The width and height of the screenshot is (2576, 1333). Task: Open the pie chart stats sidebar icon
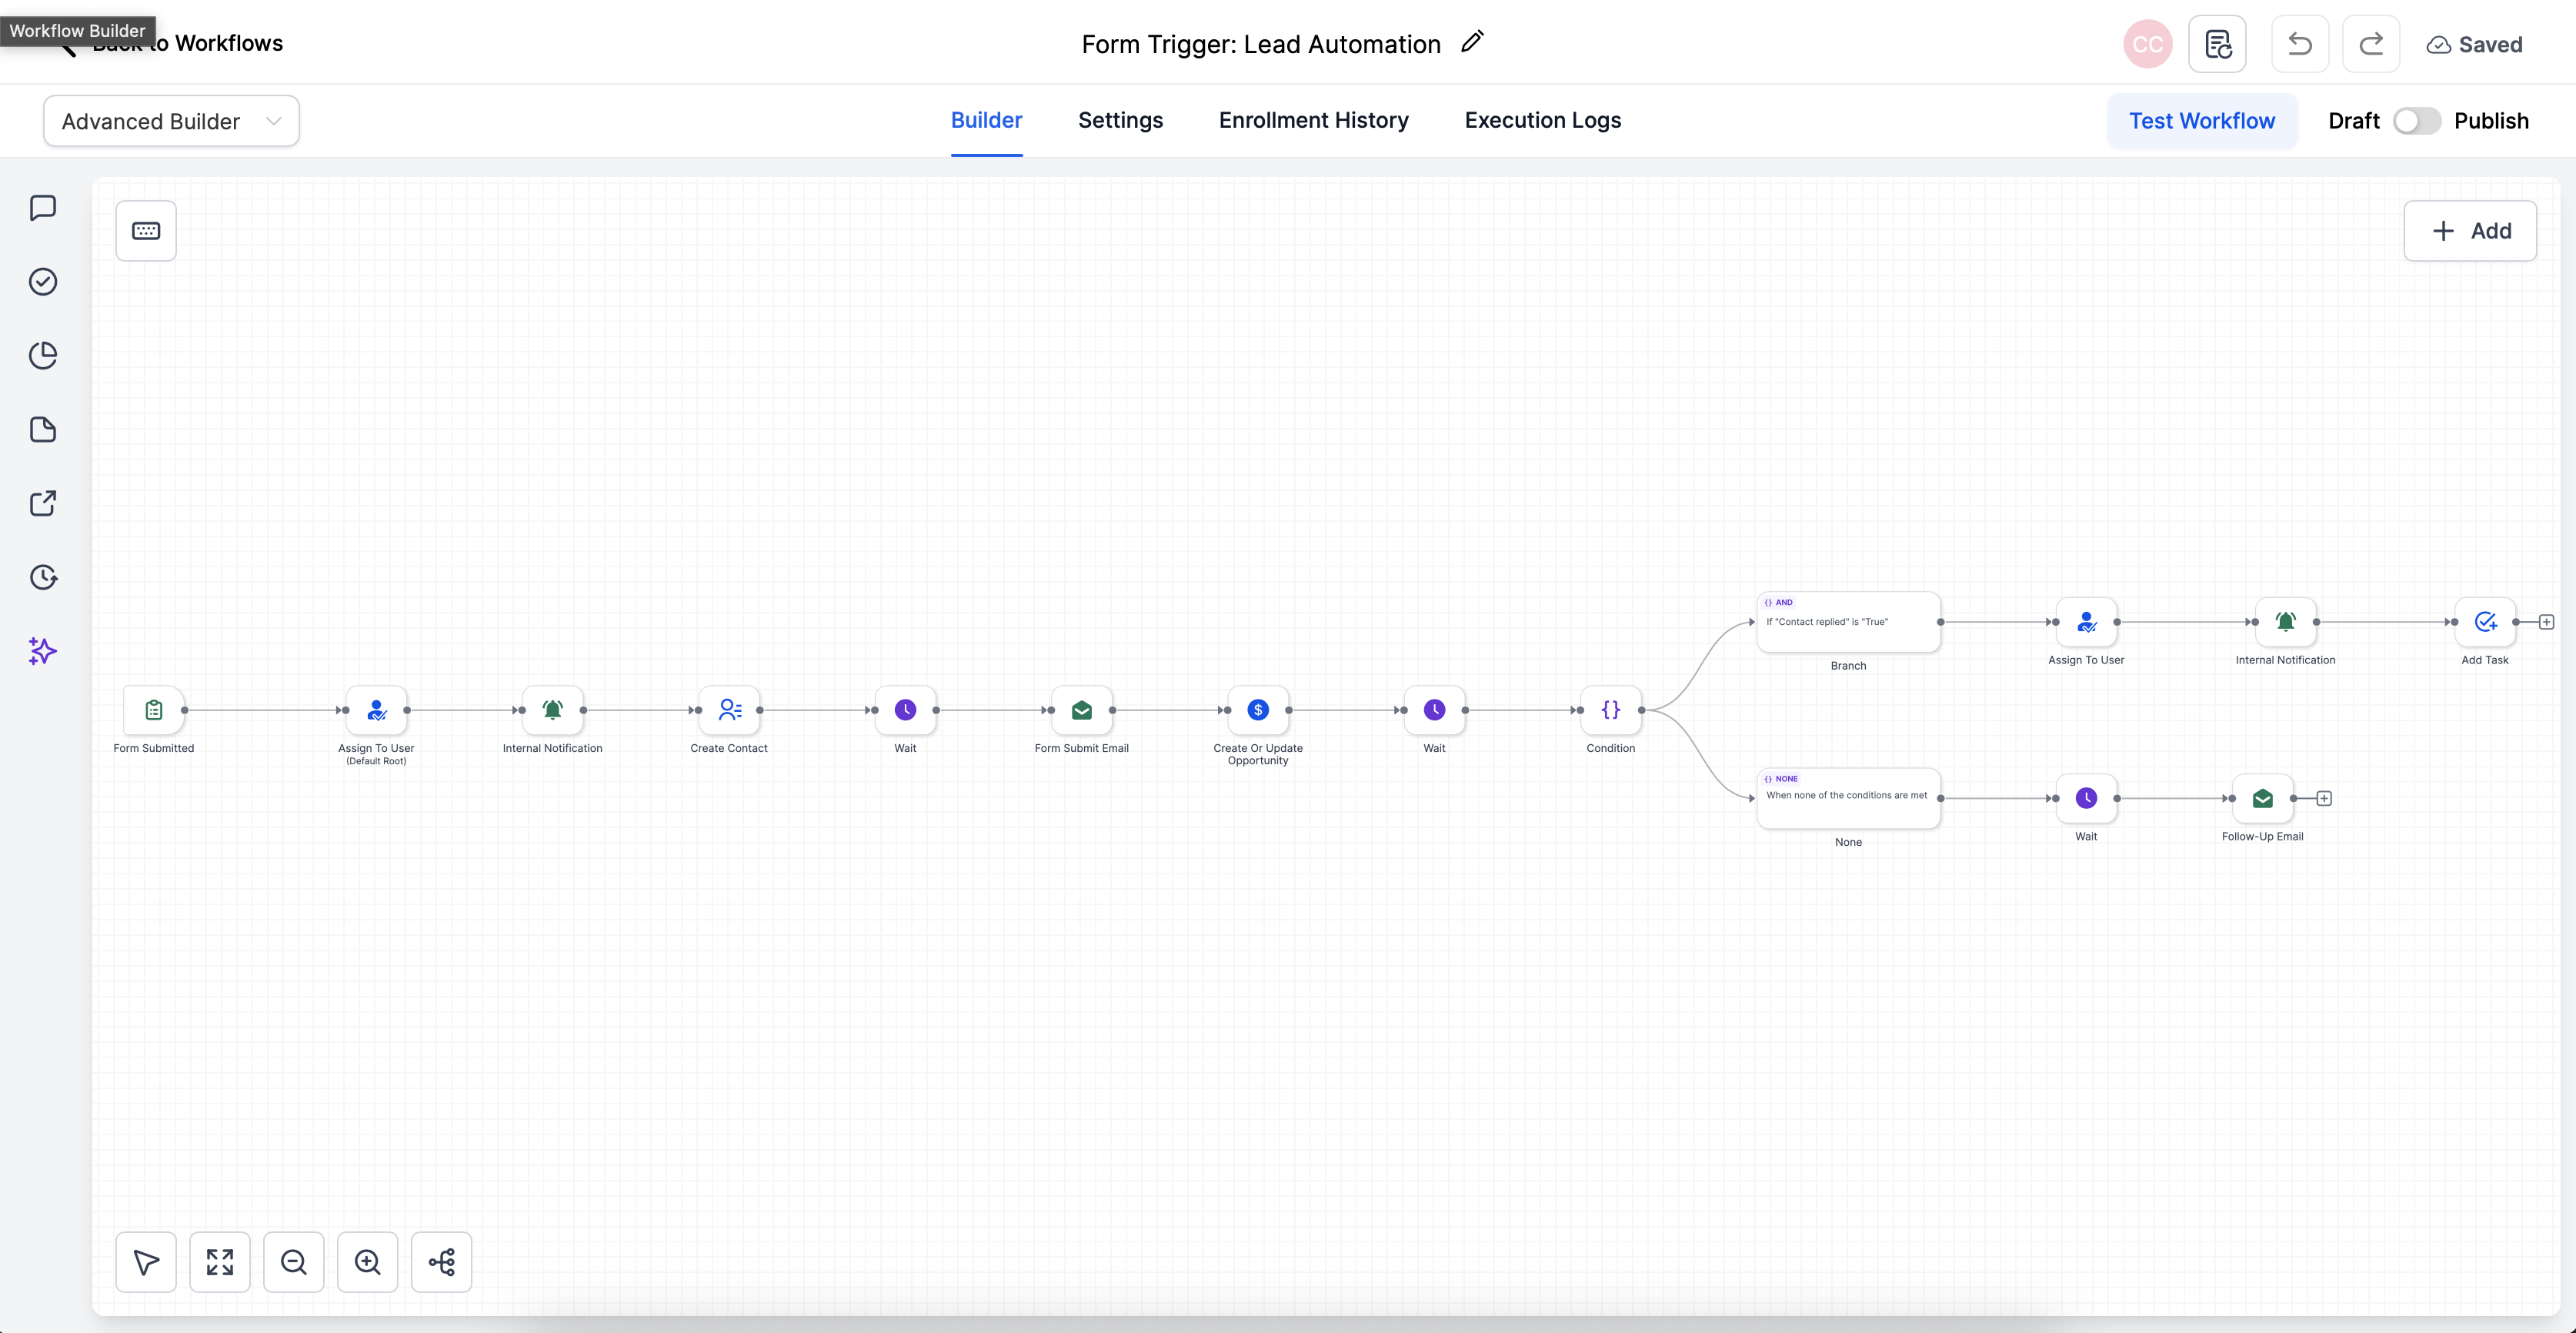tap(43, 355)
